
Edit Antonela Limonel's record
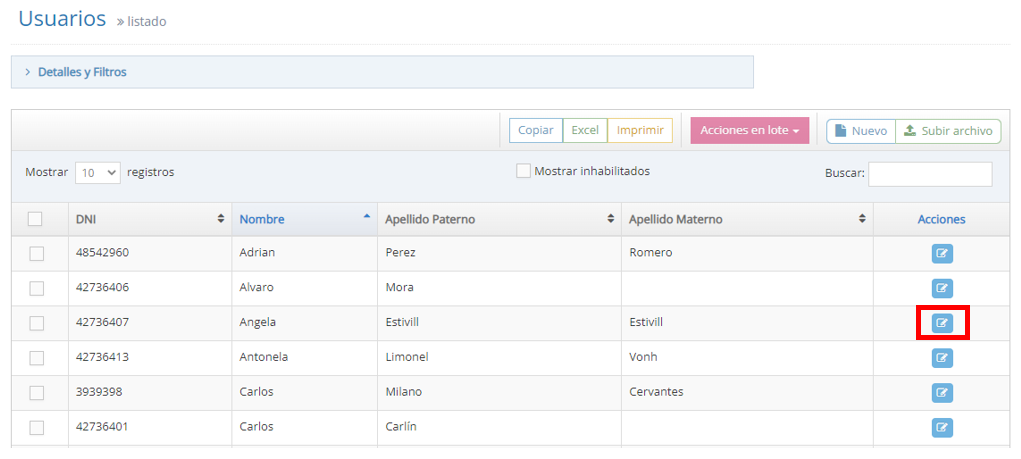click(x=942, y=358)
